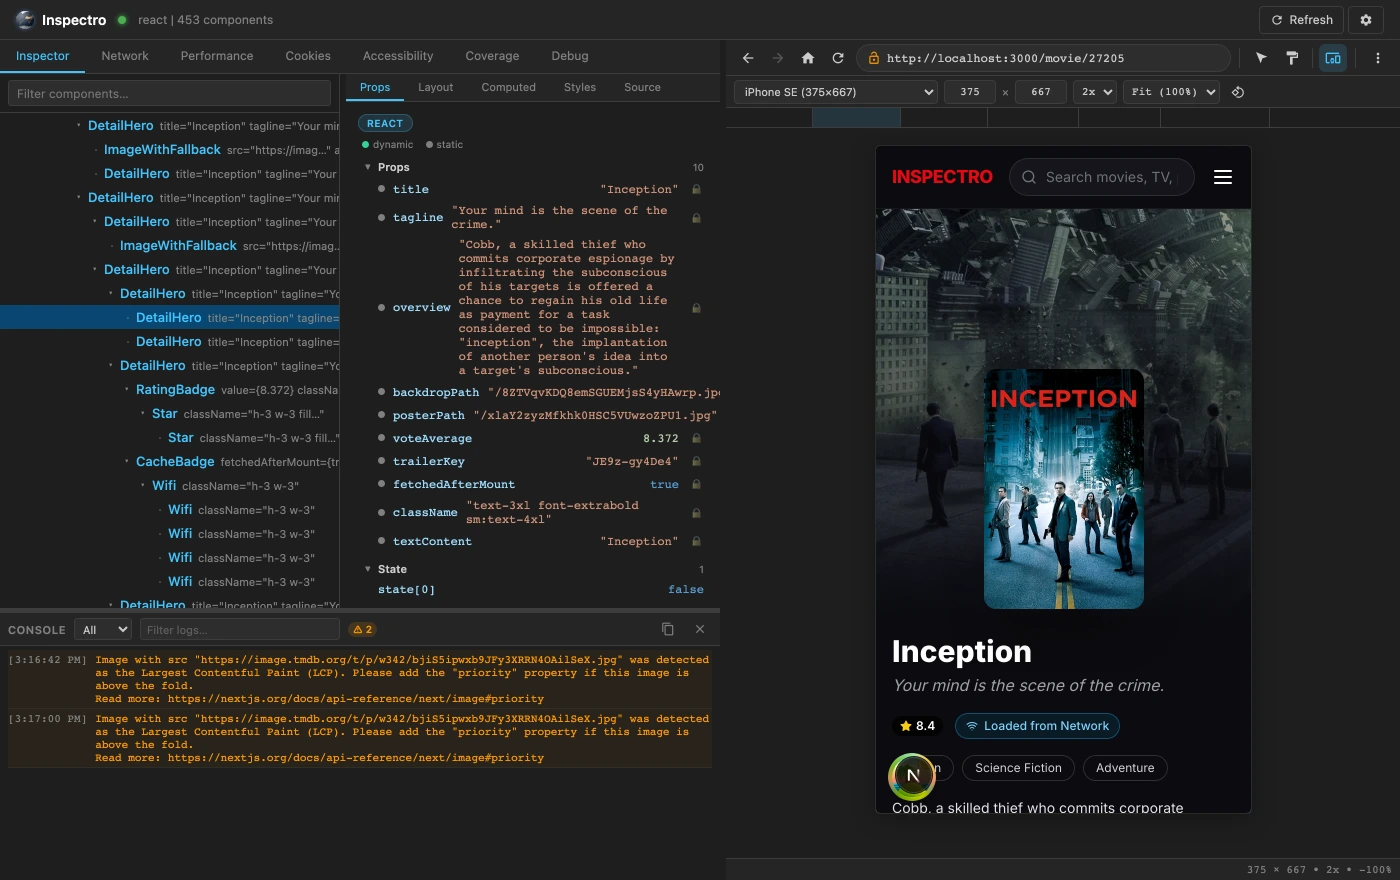Collapse the RatingBadge tree node arrow
1400x880 pixels.
click(126, 389)
